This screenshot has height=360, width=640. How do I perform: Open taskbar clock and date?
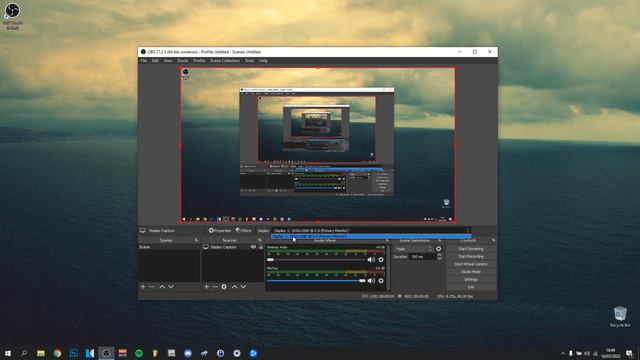tap(611, 353)
